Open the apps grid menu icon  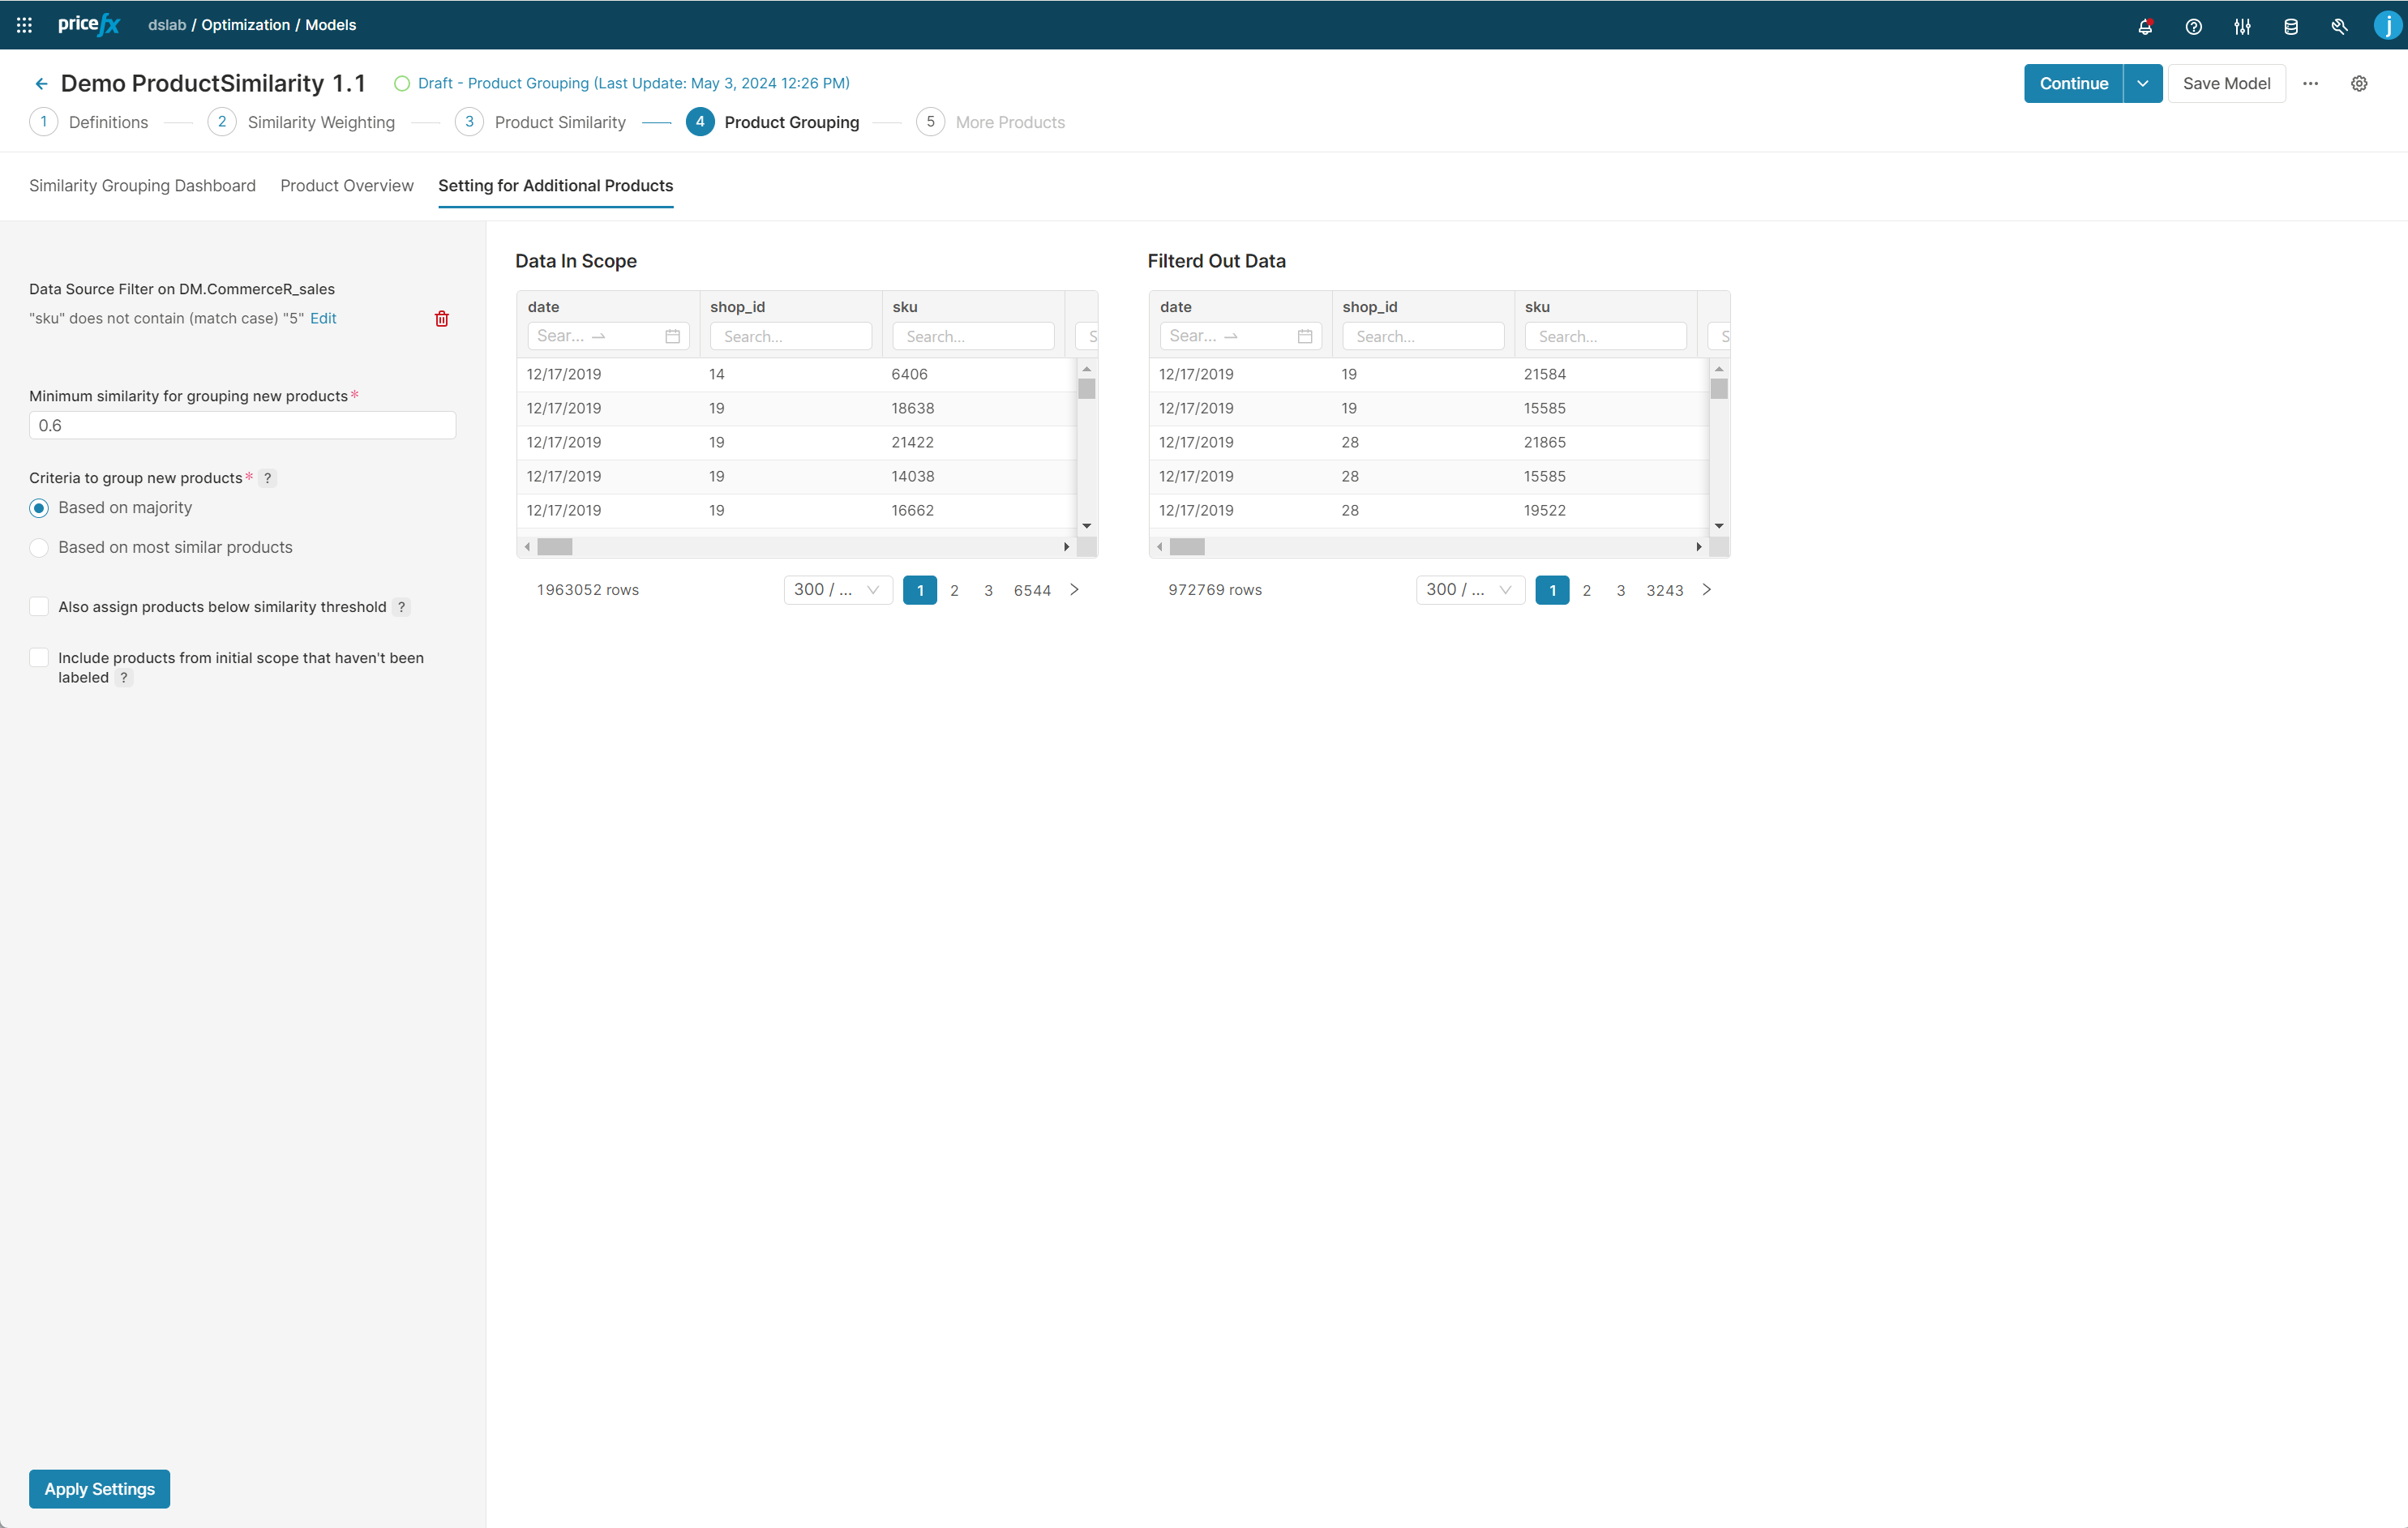coord(24,25)
